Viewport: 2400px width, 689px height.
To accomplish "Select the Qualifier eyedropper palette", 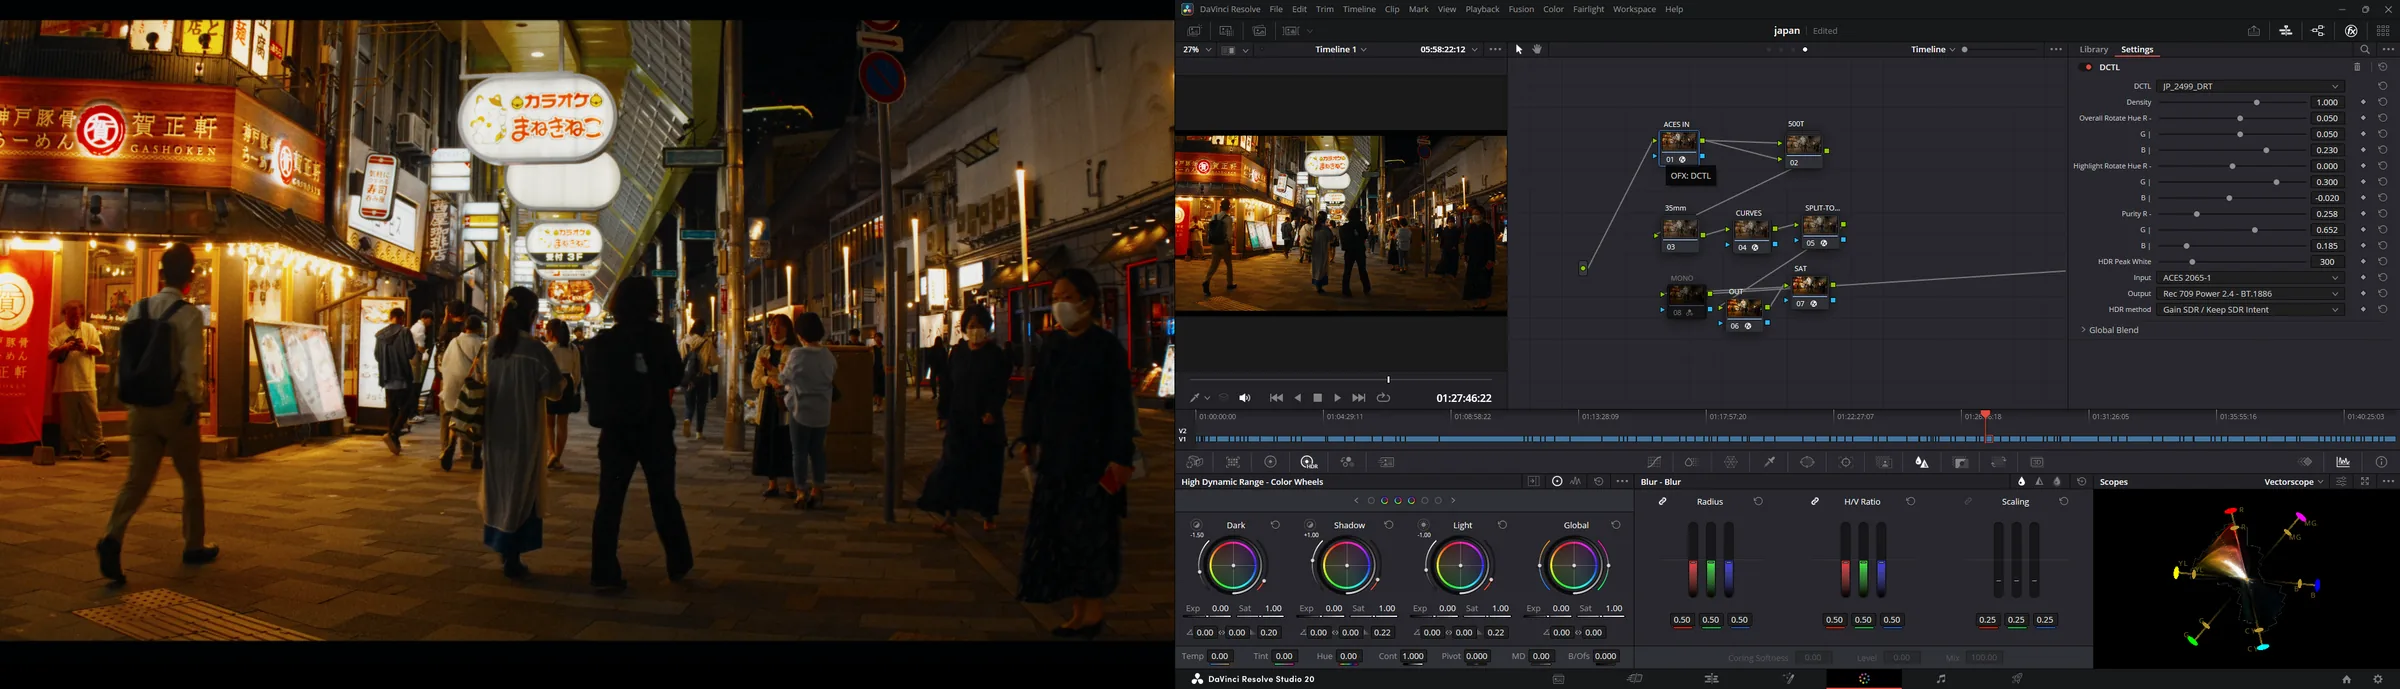I will (x=1769, y=462).
